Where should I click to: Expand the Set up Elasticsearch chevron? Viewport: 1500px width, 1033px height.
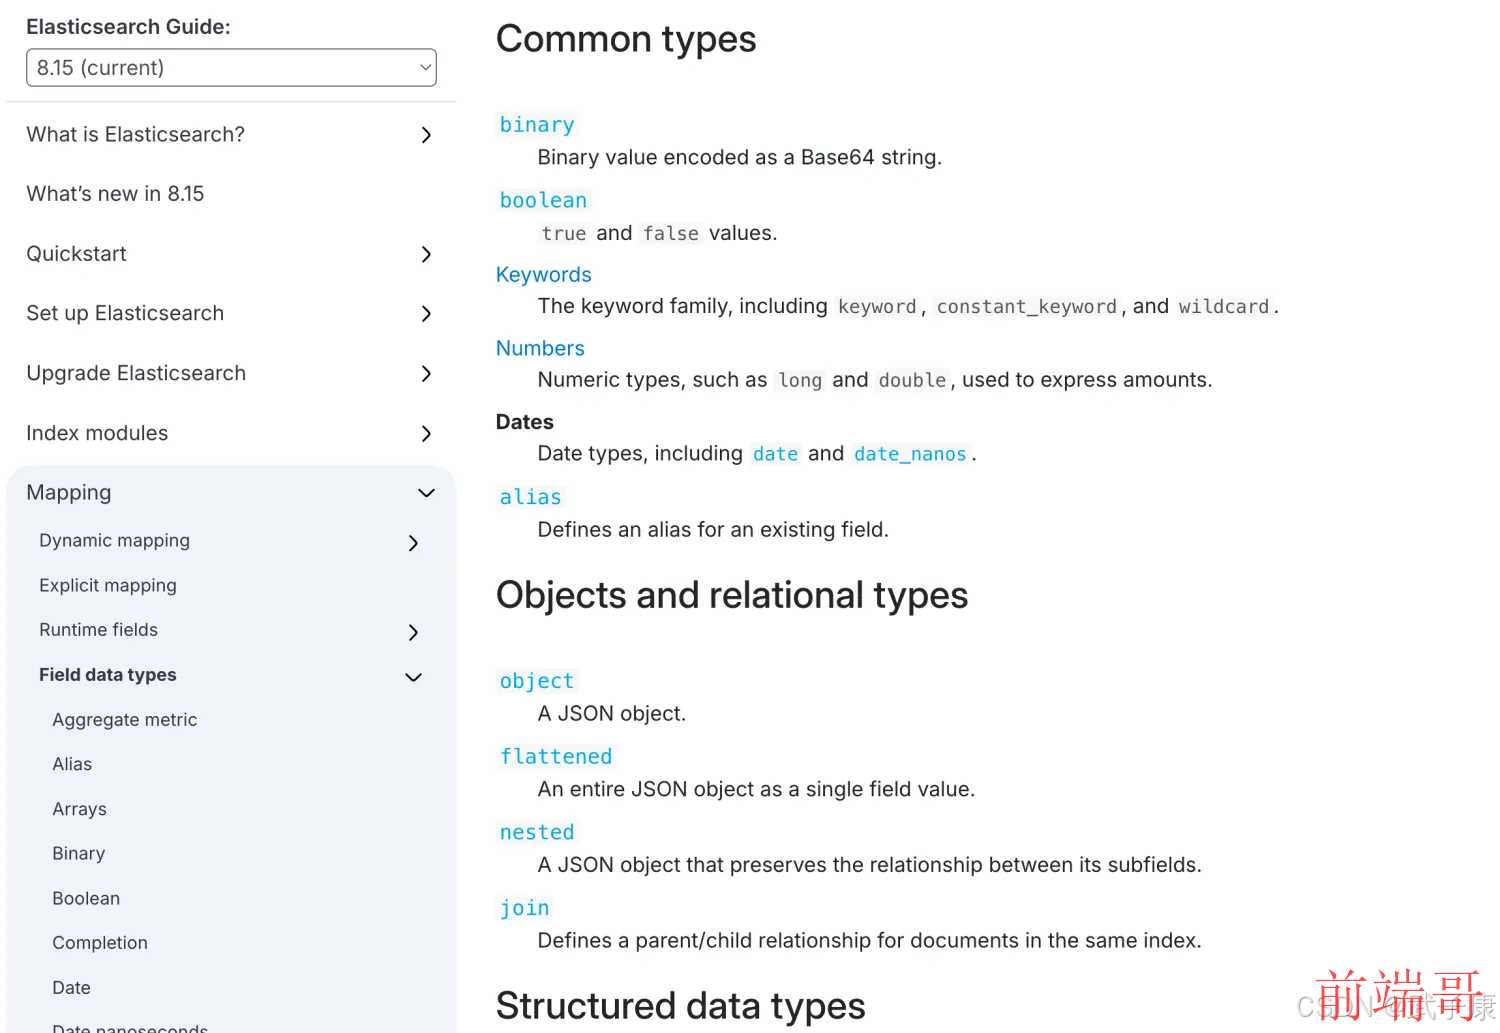coord(426,314)
